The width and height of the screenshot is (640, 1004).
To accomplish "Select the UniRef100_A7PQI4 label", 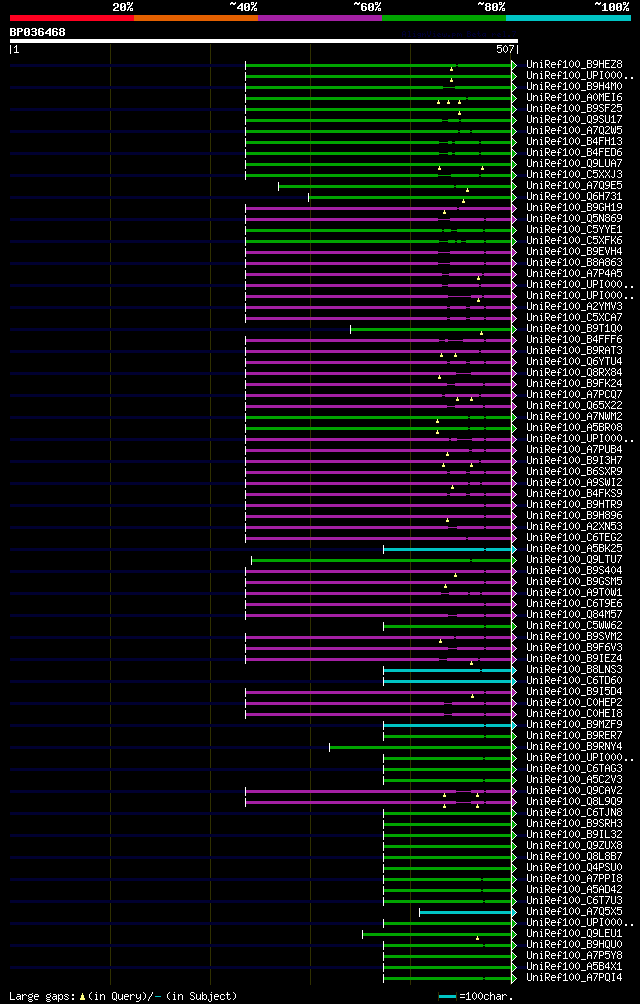I will point(574,978).
